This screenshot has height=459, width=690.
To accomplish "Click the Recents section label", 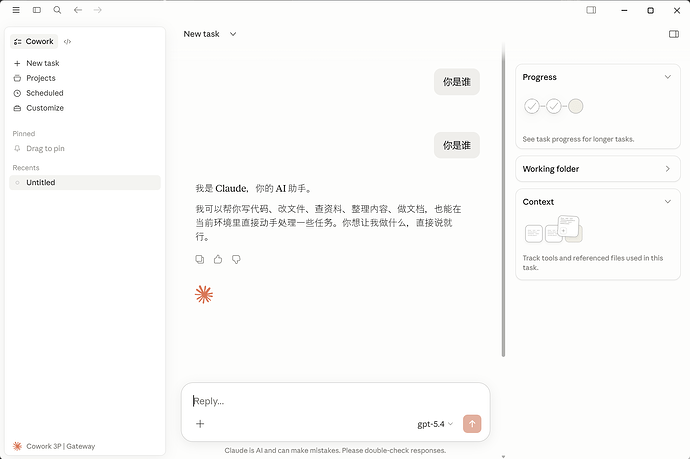I will pyautogui.click(x=26, y=168).
